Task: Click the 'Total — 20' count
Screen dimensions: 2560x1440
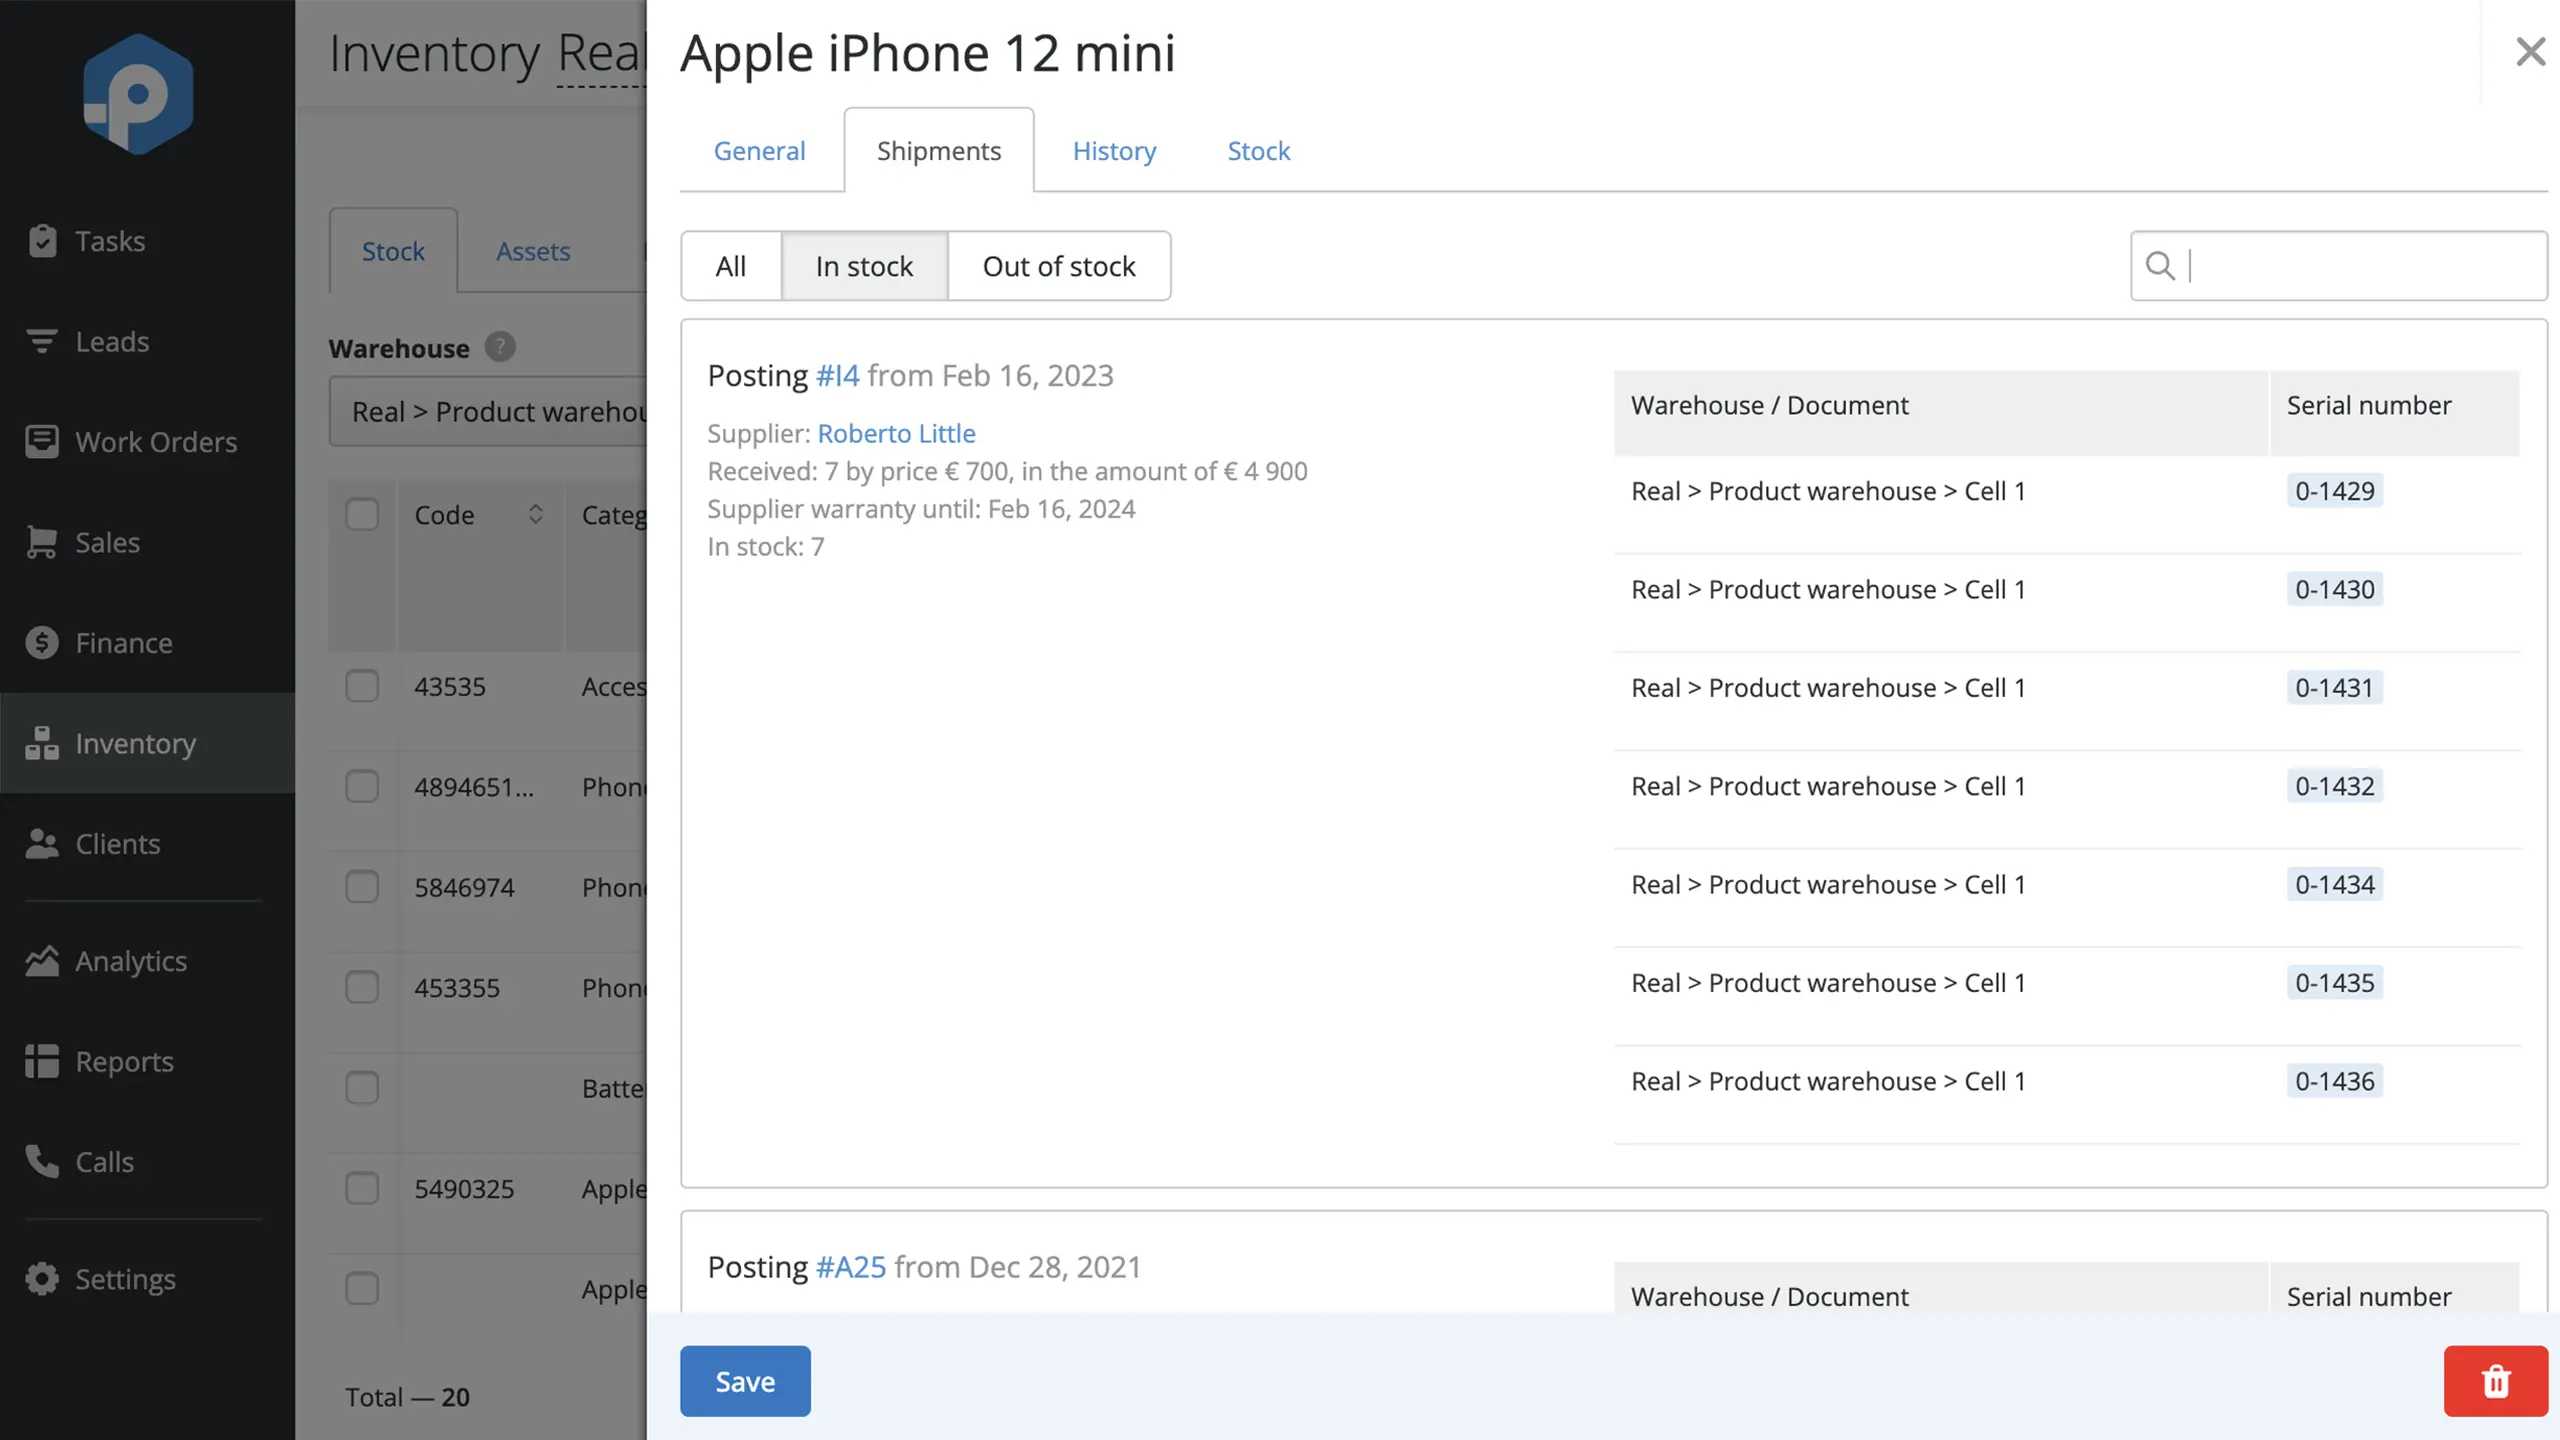Action: [407, 1397]
